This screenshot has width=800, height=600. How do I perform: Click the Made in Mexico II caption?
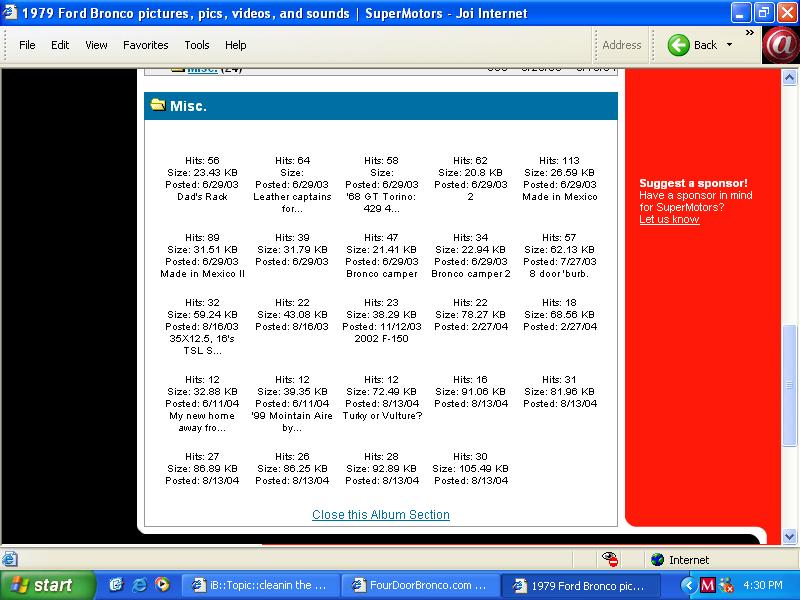[x=202, y=274]
